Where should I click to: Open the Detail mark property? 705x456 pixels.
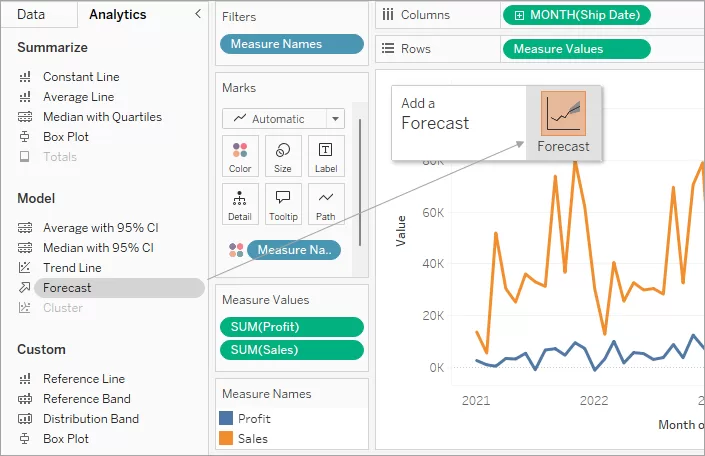(x=240, y=203)
